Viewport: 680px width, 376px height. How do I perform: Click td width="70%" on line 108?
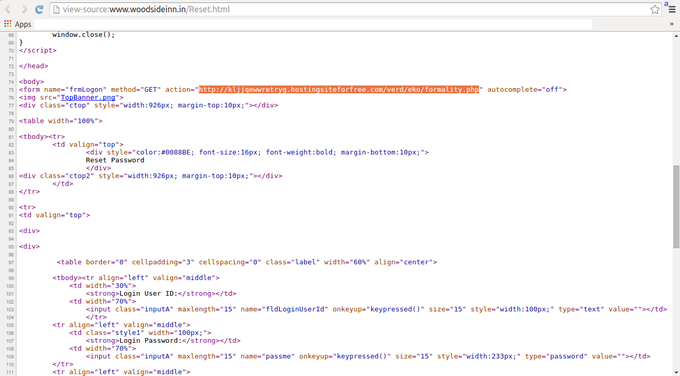102,348
